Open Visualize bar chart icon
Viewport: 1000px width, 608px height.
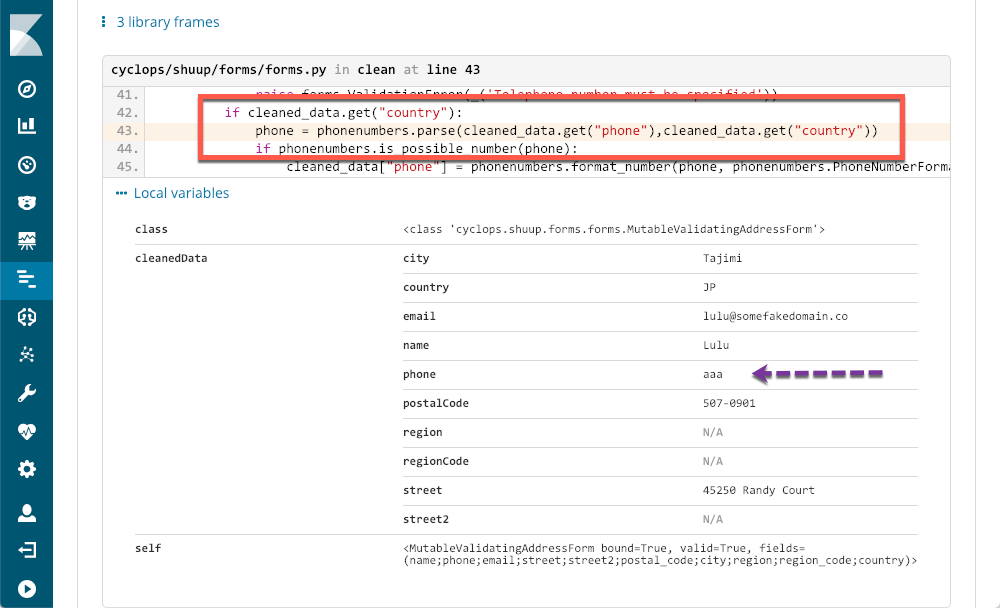point(27,127)
